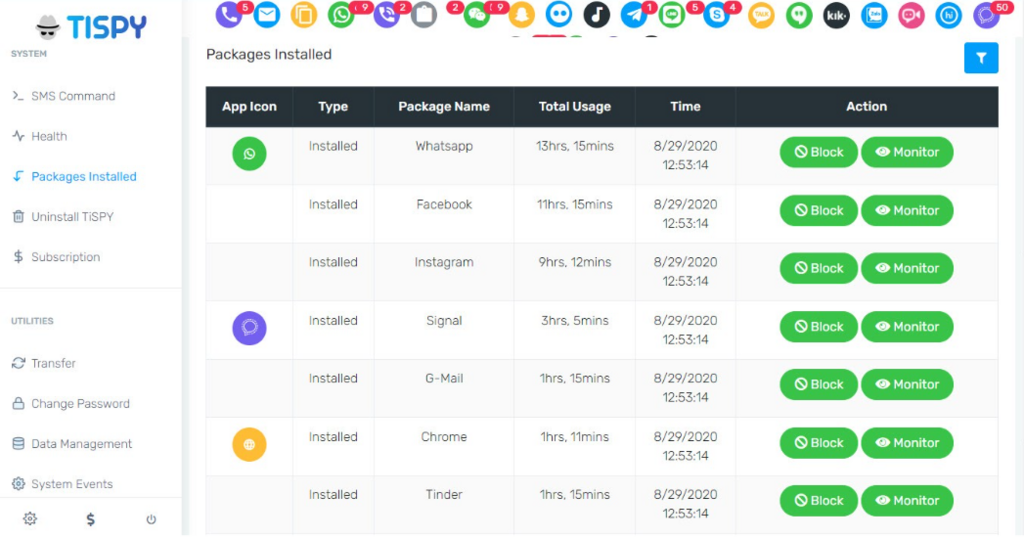The height and width of the screenshot is (539, 1024).
Task: Open the Telegram paper plane icon
Action: (633, 14)
